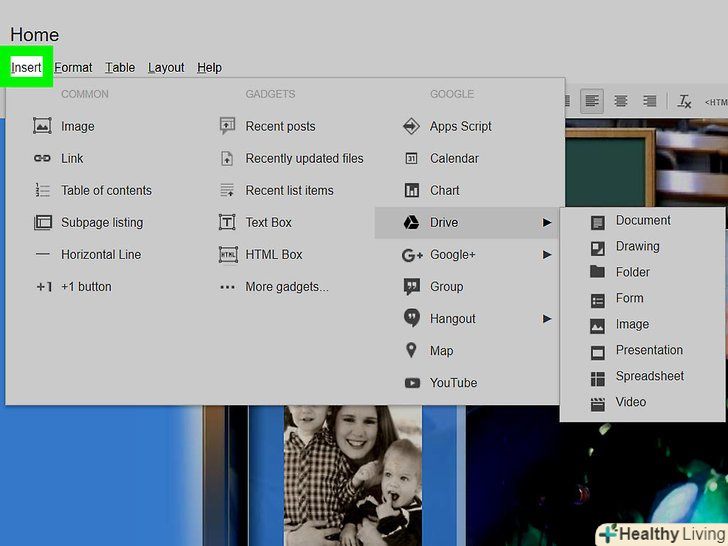Viewport: 728px width, 546px height.
Task: Expand the Hangout submenu arrow
Action: tap(547, 319)
